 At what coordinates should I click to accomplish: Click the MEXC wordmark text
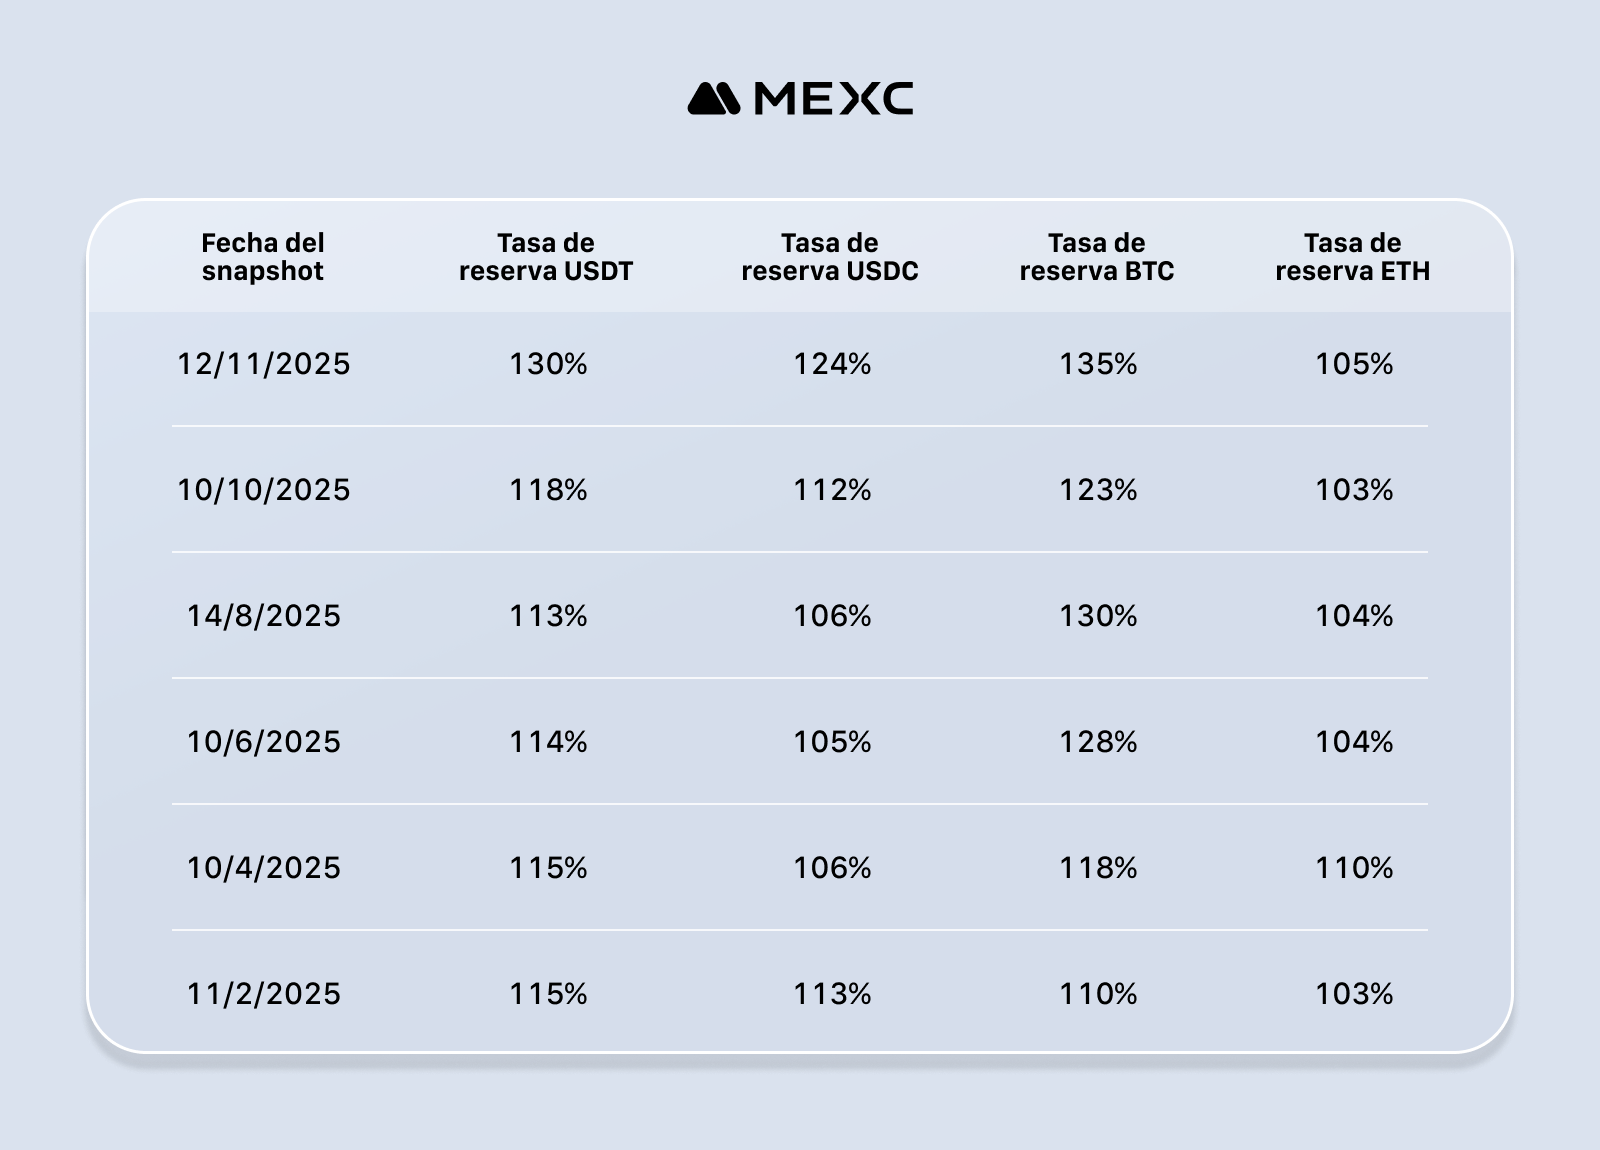coord(833,99)
